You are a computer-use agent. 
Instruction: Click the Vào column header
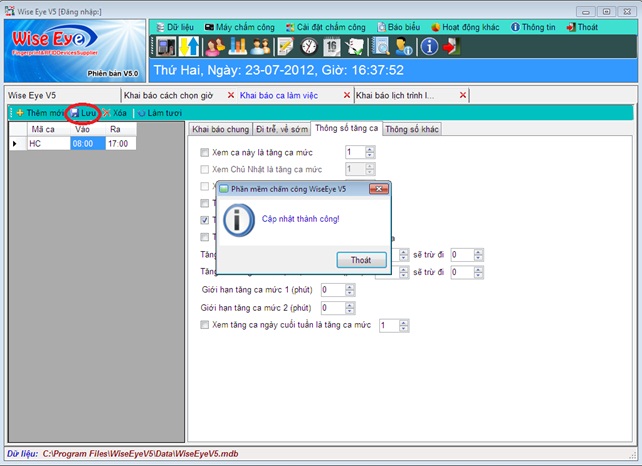click(x=88, y=129)
